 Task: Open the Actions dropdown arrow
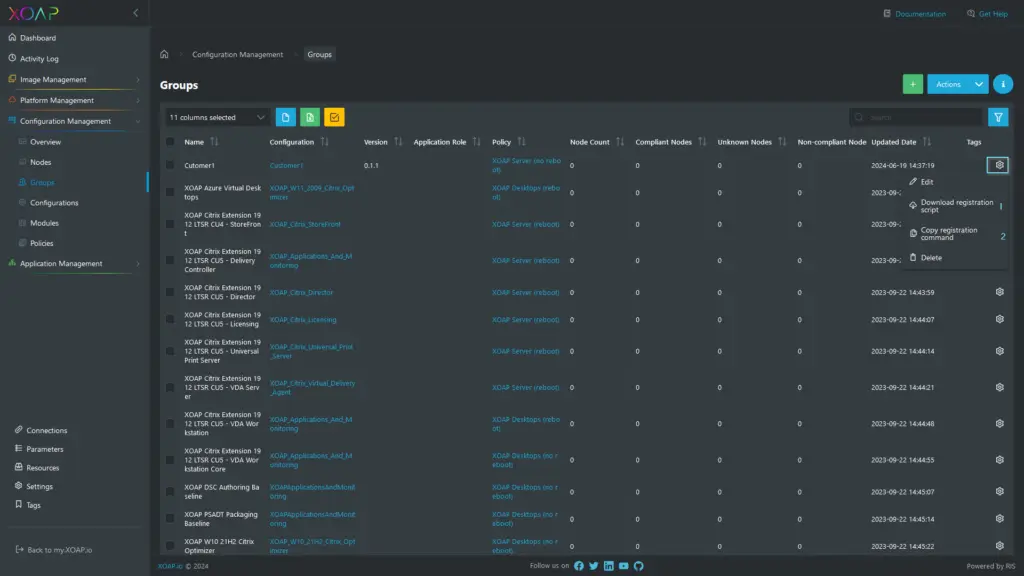pyautogui.click(x=978, y=84)
